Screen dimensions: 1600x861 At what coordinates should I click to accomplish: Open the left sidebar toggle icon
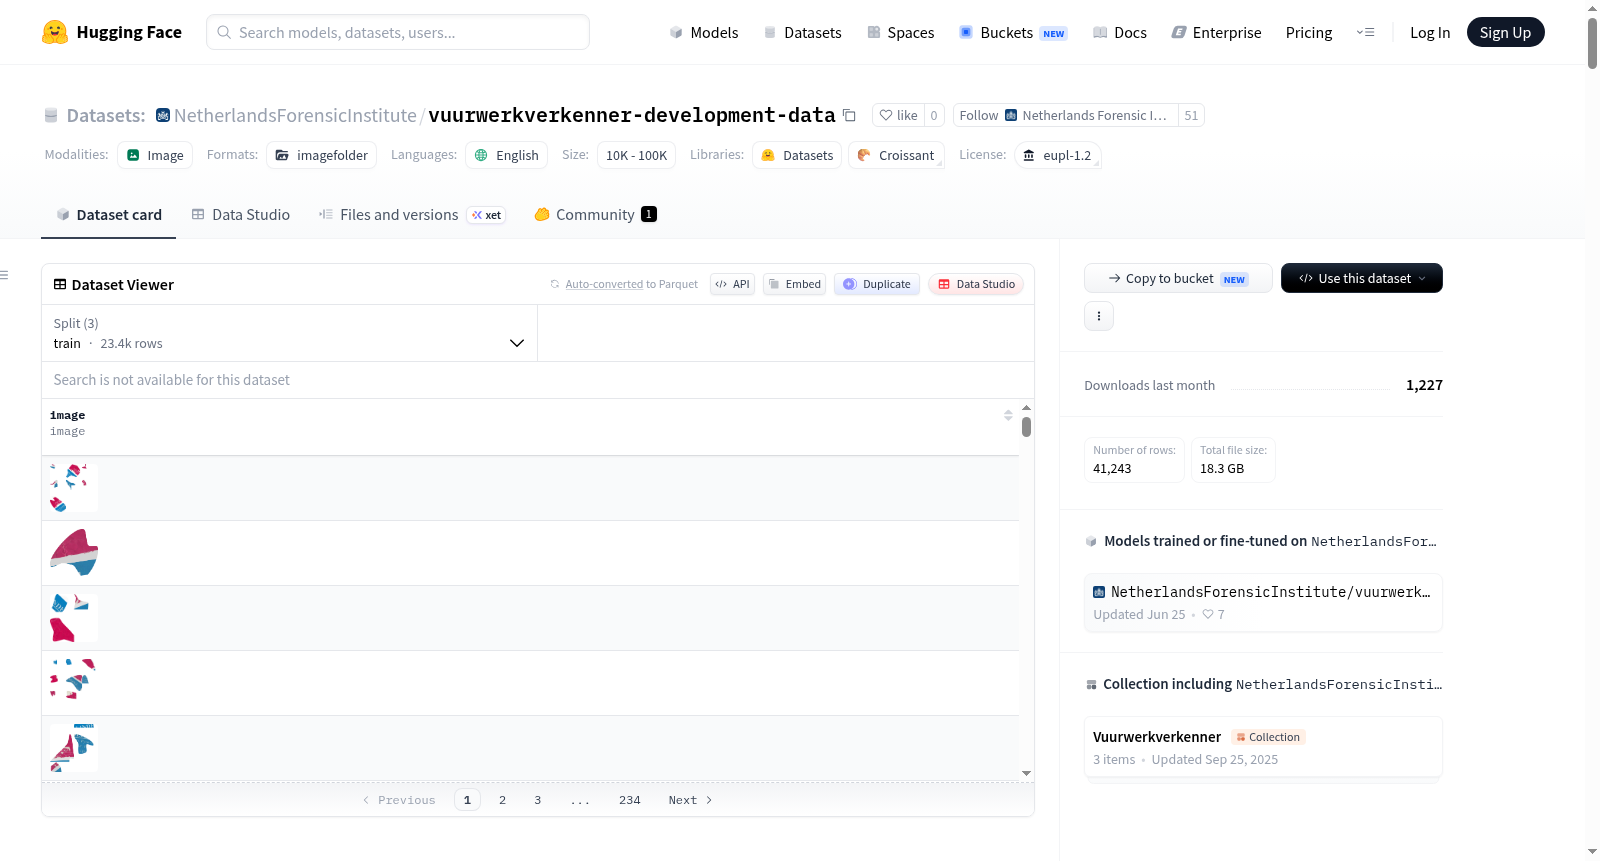[x=4, y=275]
